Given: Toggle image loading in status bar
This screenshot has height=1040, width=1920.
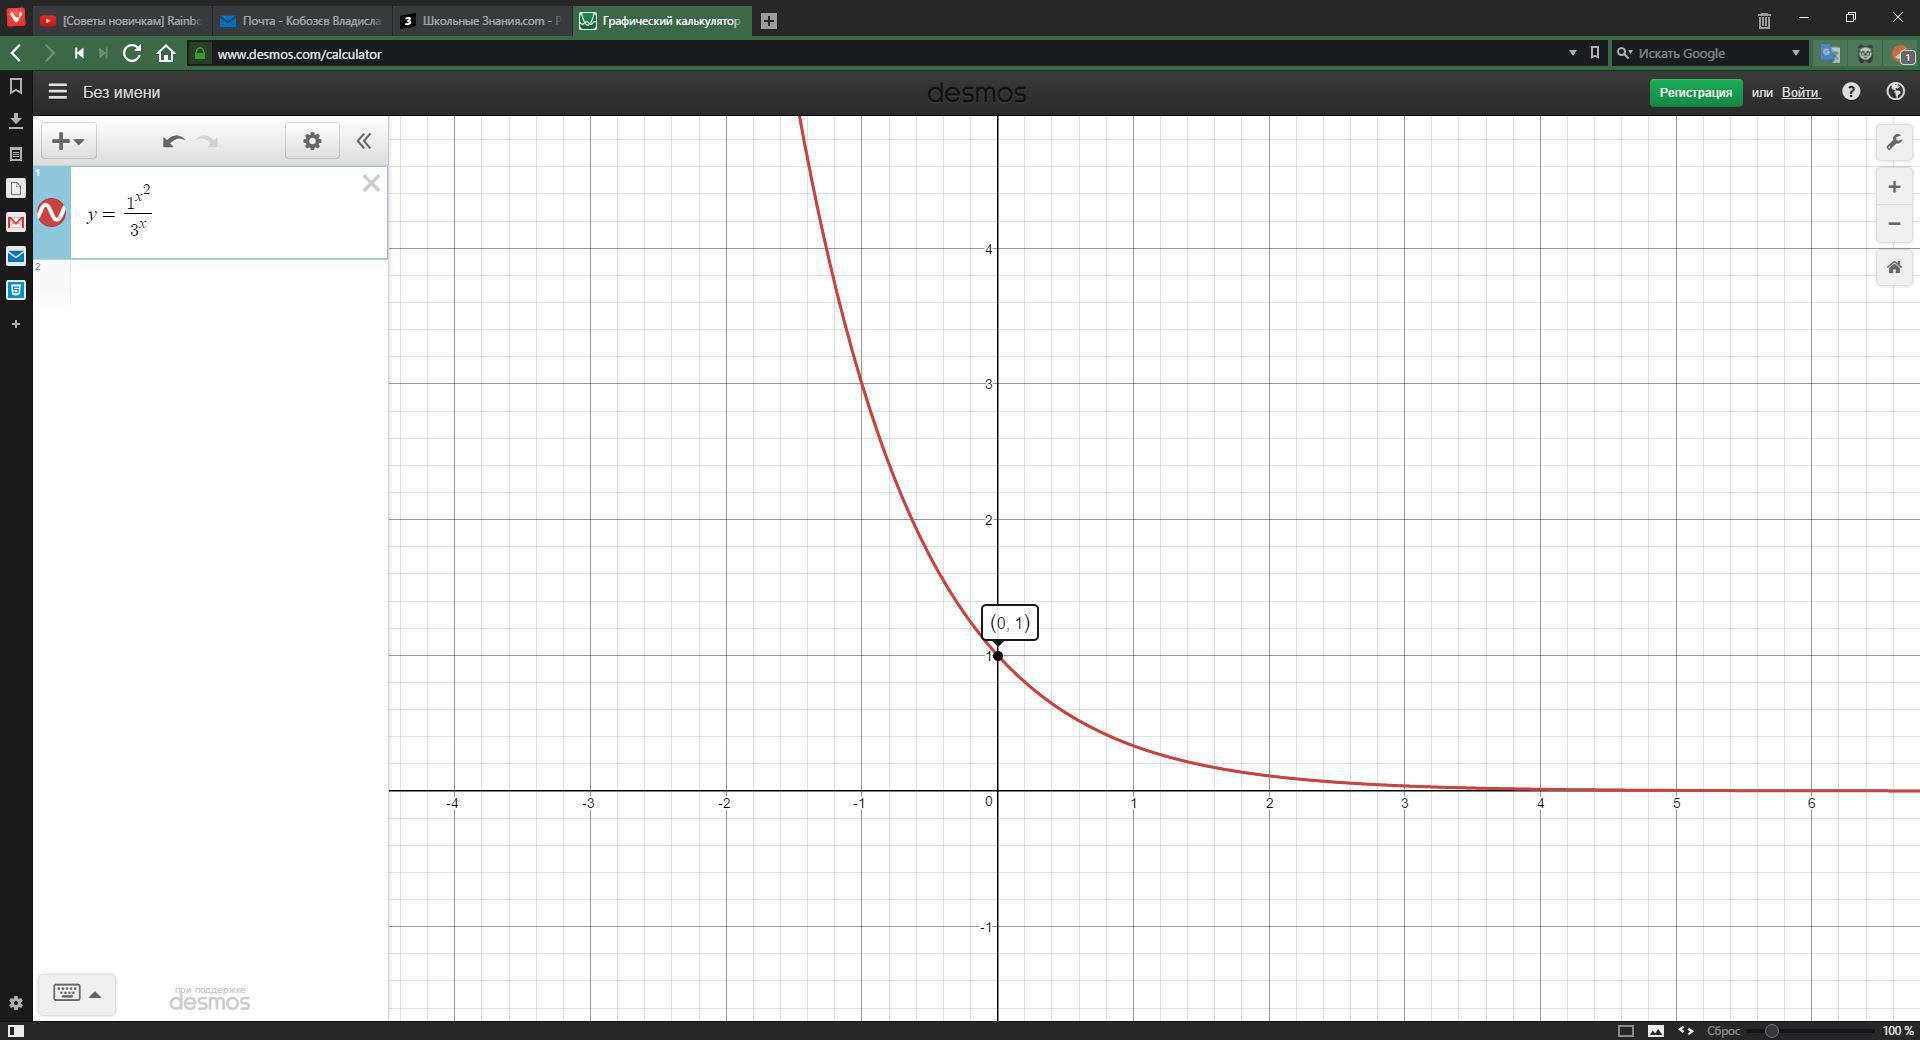Looking at the screenshot, I should click(x=1656, y=1031).
